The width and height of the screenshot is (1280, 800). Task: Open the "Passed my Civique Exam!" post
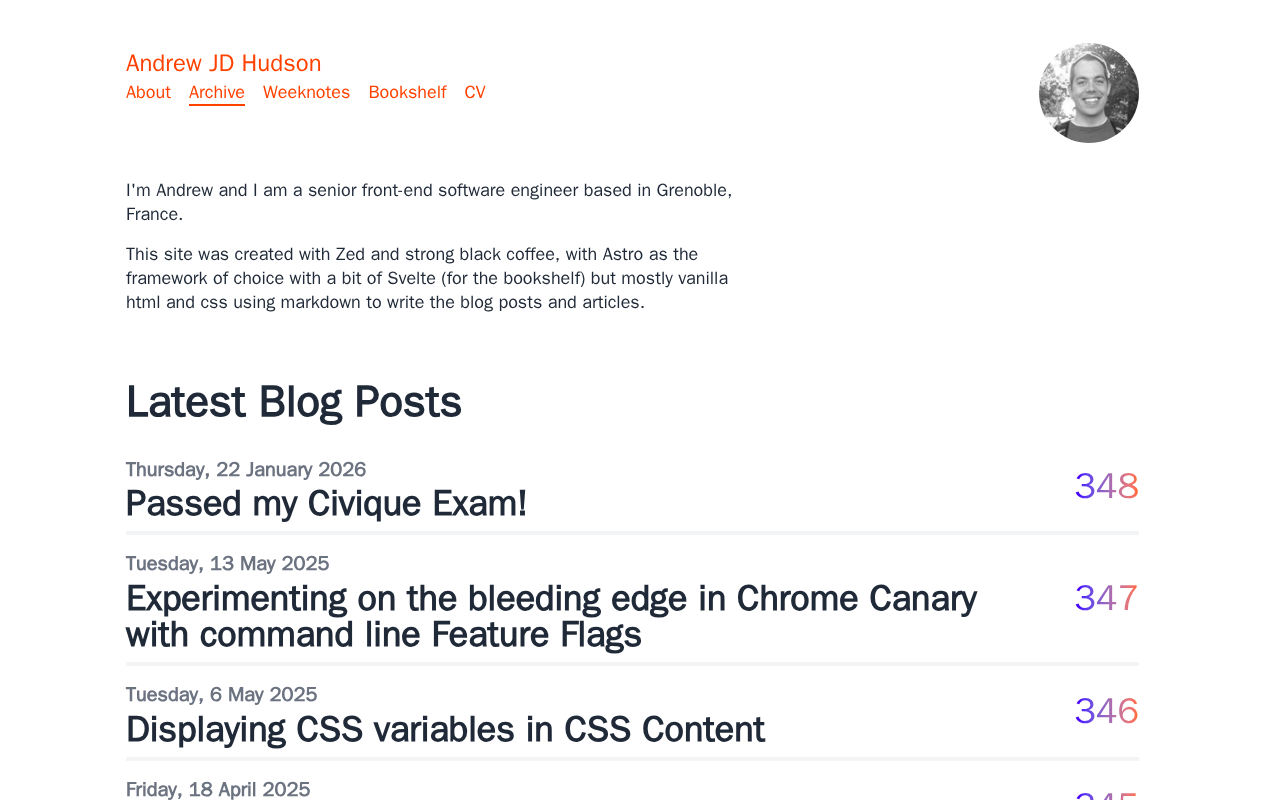[326, 504]
